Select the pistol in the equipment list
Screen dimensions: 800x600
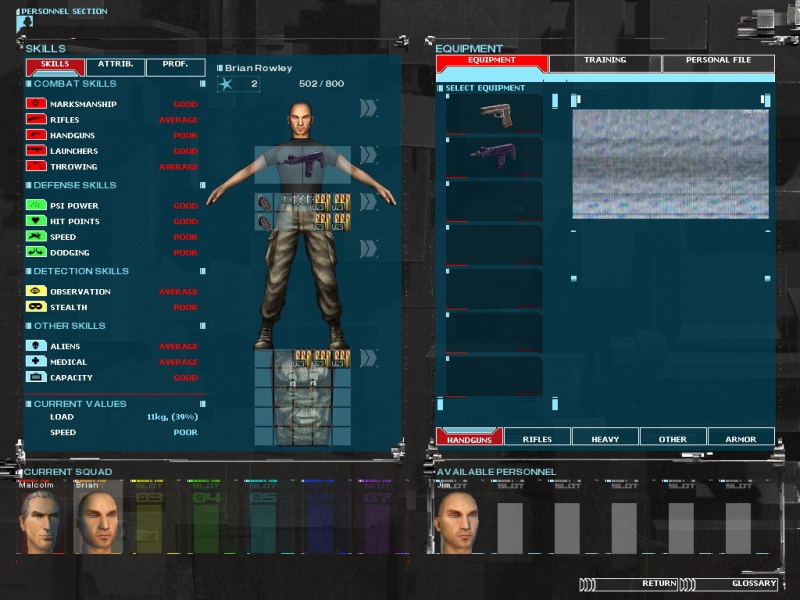(495, 114)
